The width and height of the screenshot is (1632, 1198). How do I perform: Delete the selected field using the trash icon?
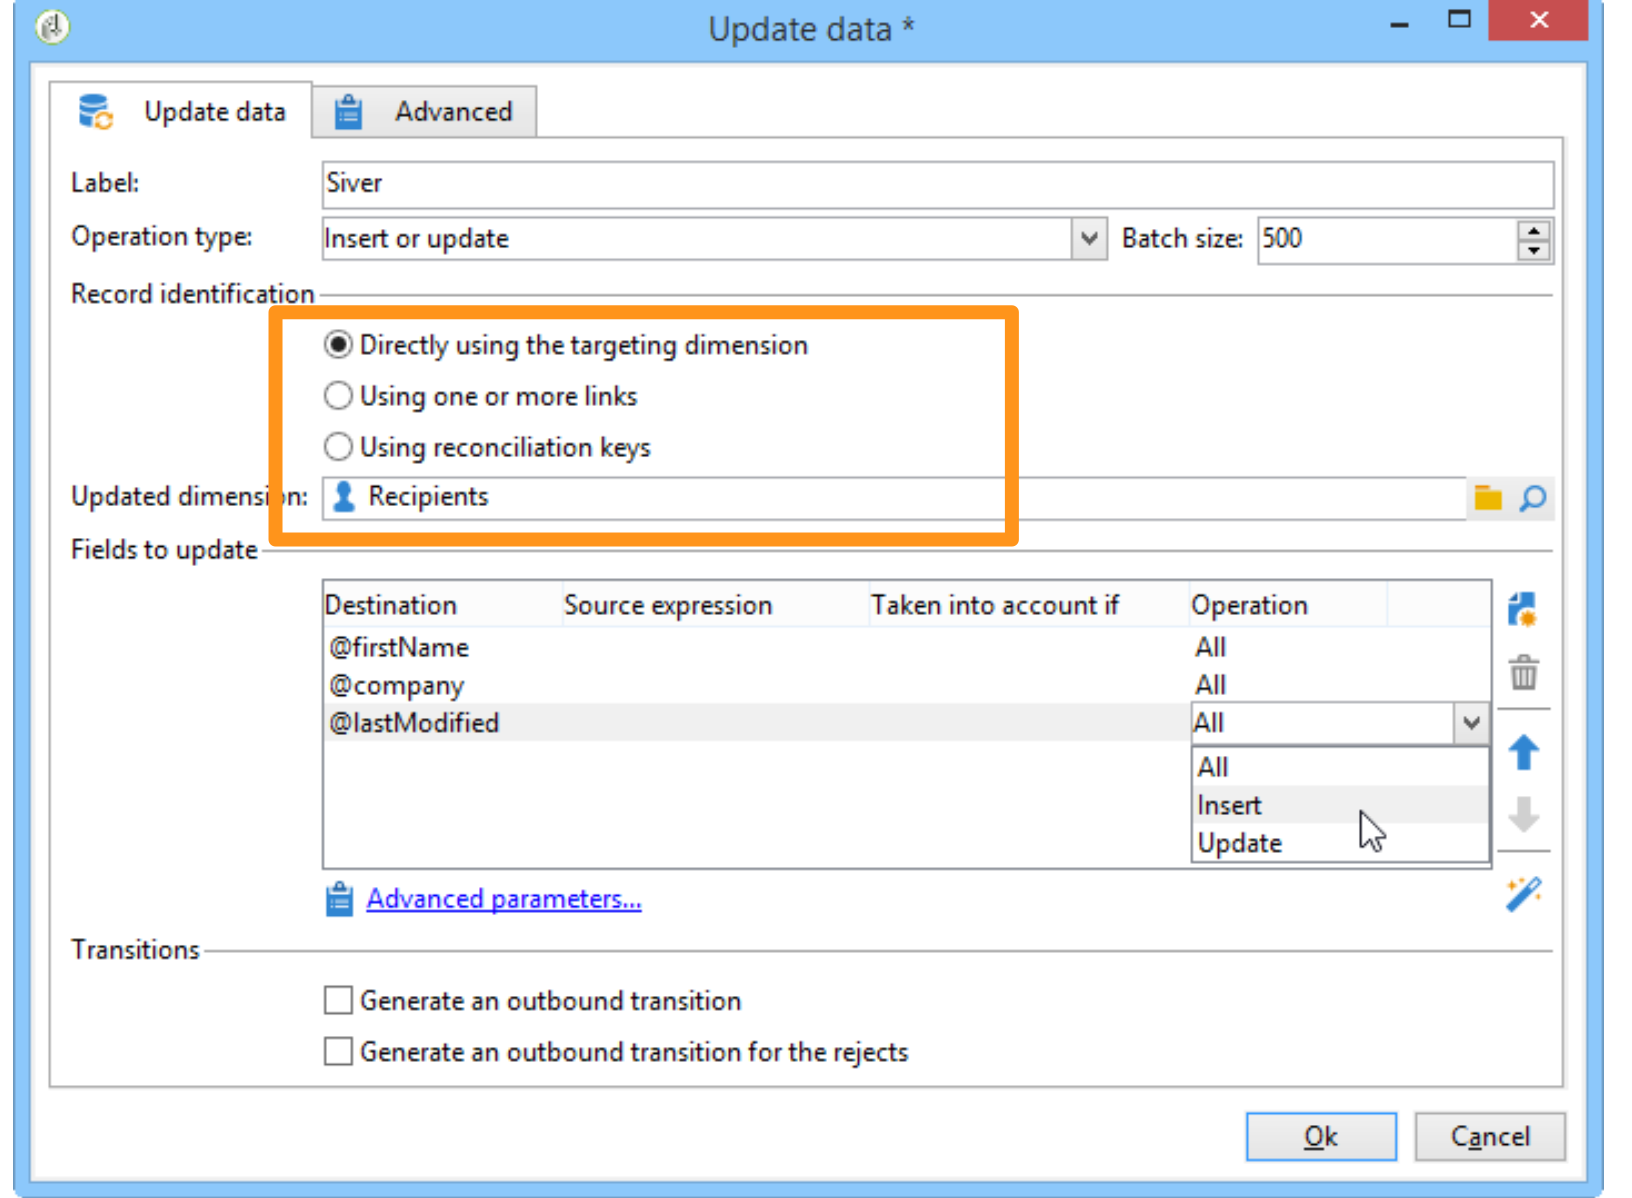(1524, 673)
